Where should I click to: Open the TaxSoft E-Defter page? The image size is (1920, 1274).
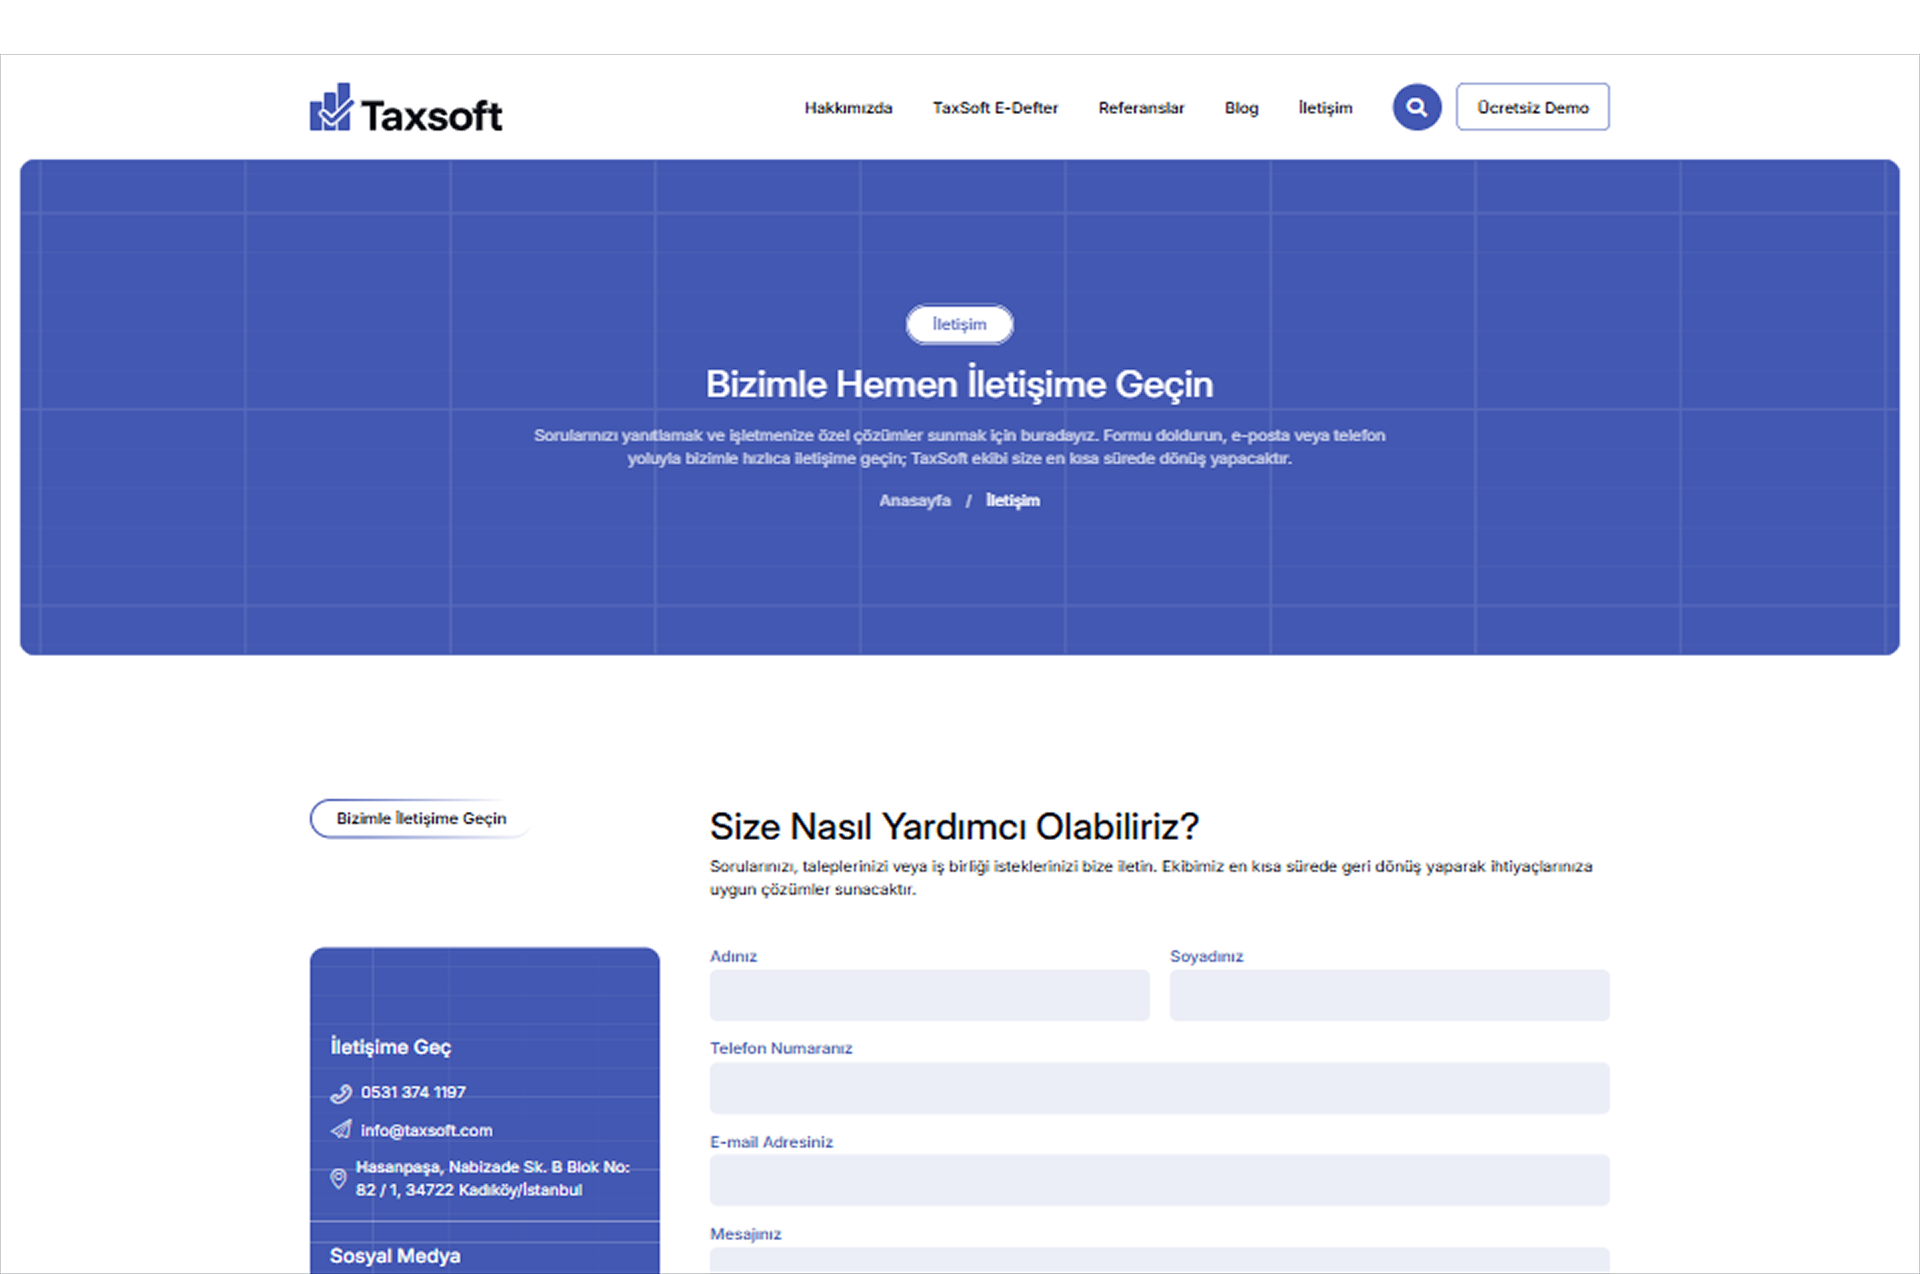[x=995, y=108]
